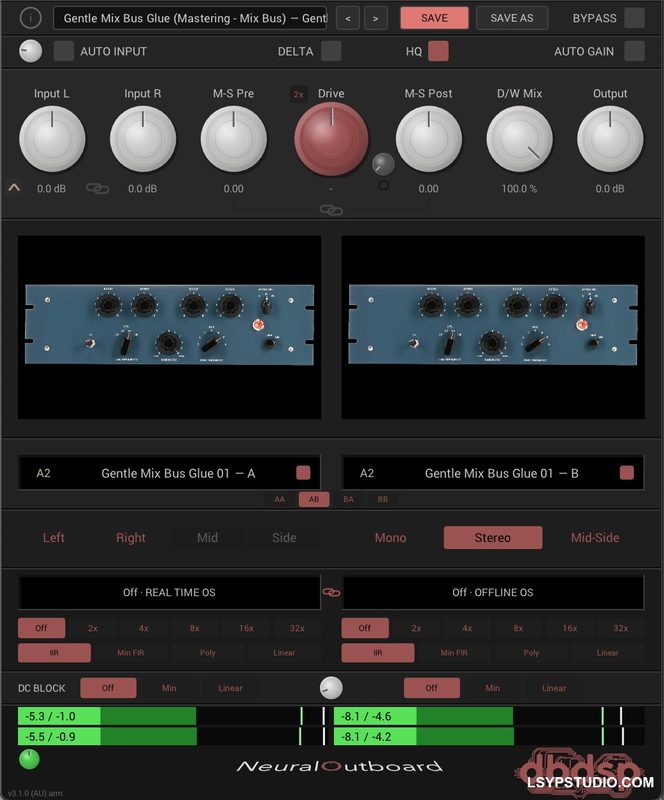Set real time oversampling to 4x
The image size is (664, 800).
coord(143,628)
